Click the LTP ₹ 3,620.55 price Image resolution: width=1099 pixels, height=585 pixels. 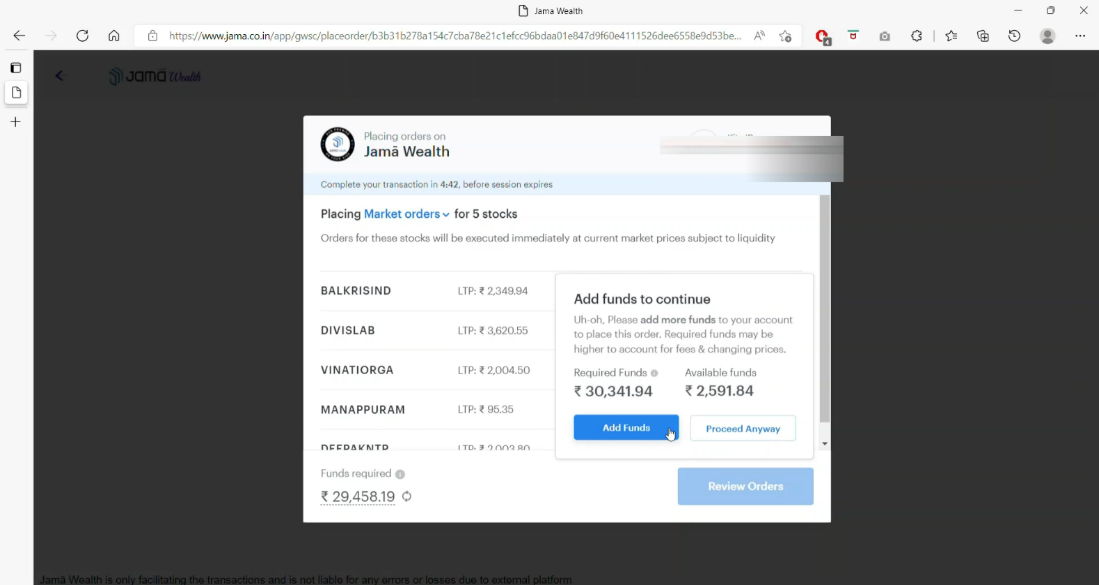pos(493,331)
